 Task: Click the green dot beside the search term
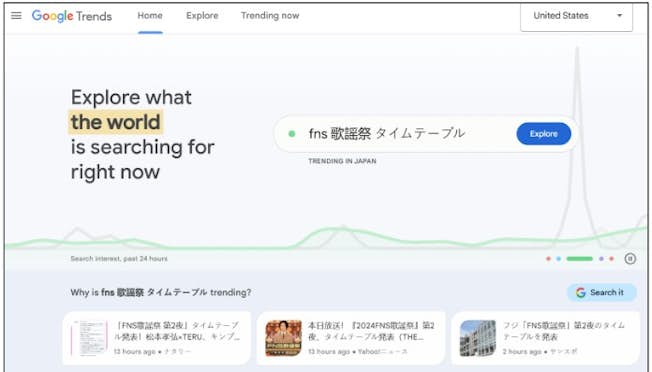pos(292,134)
